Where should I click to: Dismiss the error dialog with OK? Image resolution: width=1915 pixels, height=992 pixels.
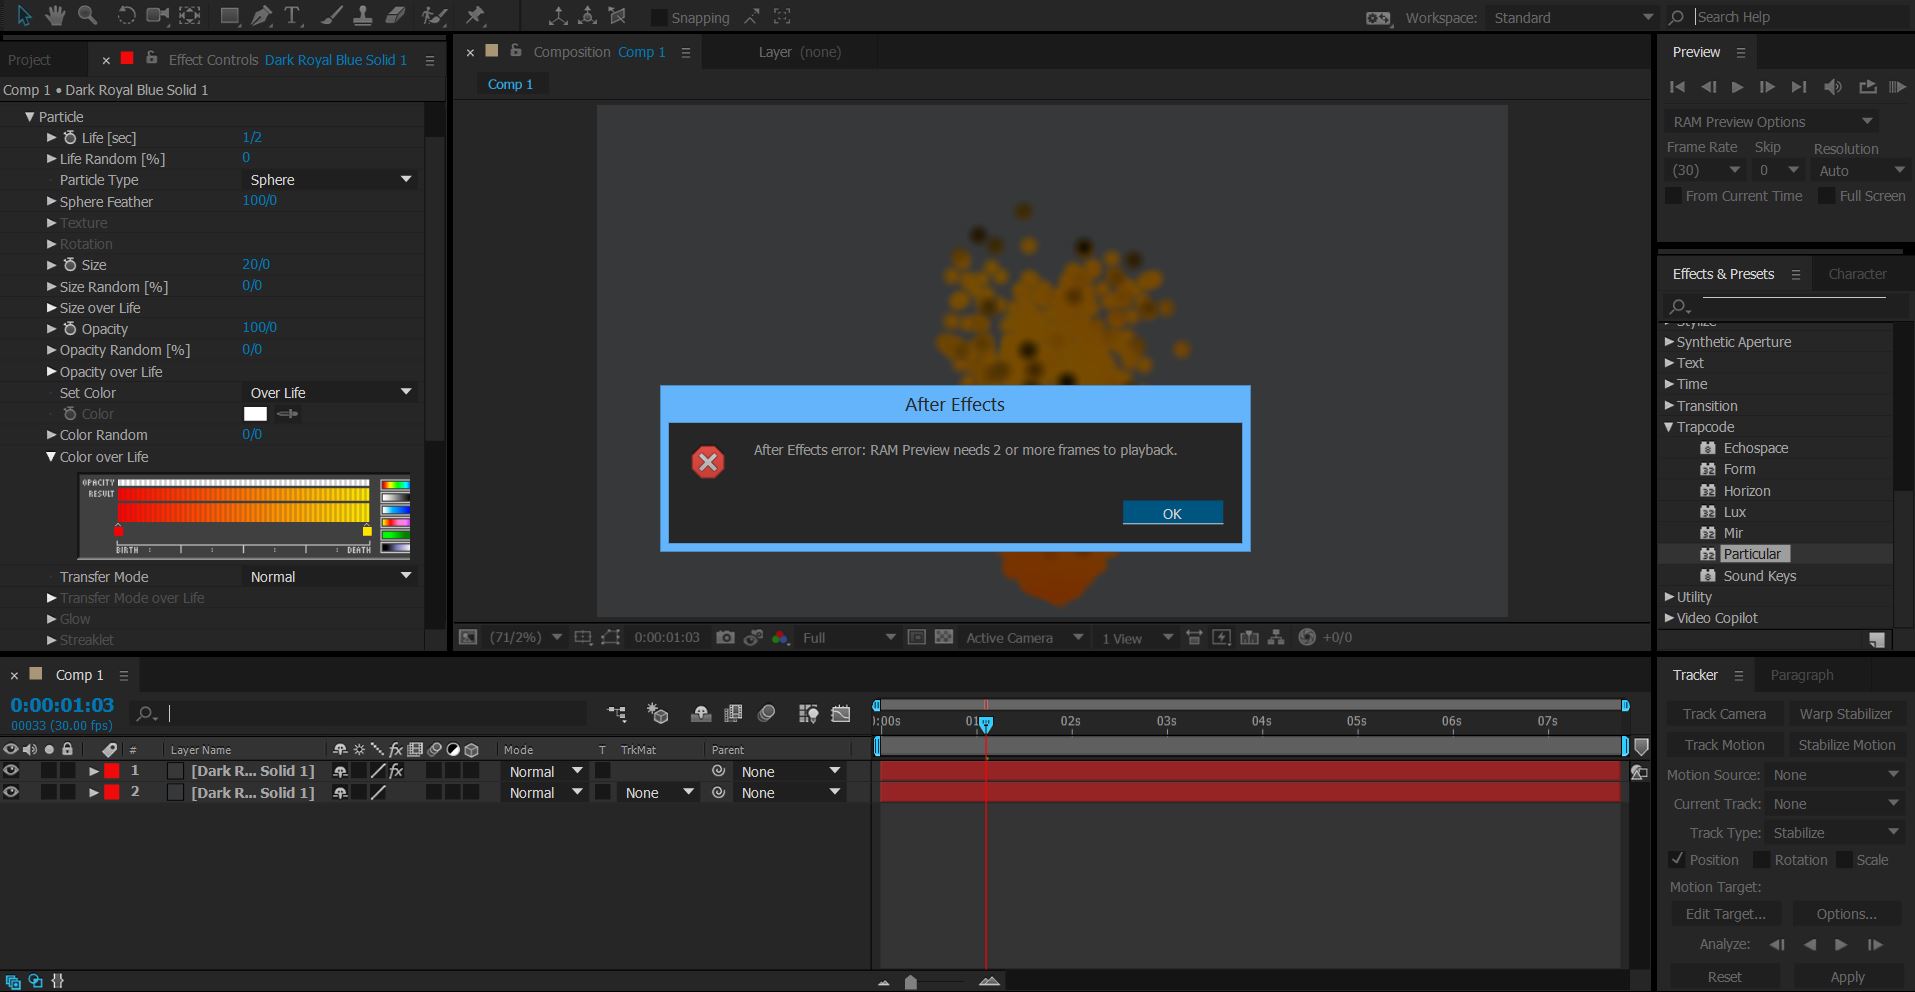click(1172, 513)
